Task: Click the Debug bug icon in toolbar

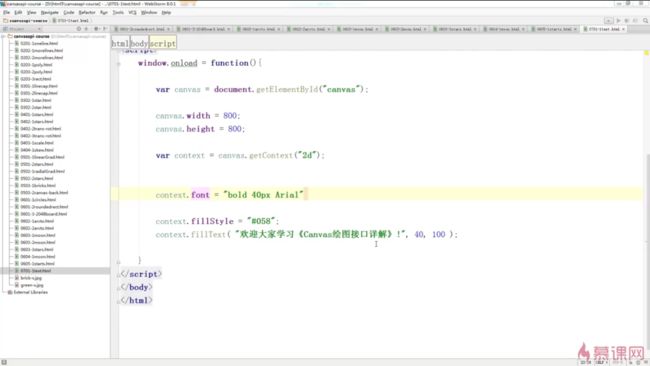Action: coord(626,20)
